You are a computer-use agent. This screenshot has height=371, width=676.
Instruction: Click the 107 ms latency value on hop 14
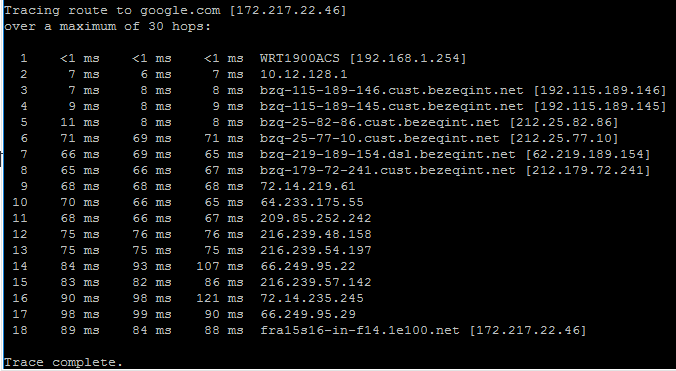click(x=220, y=266)
